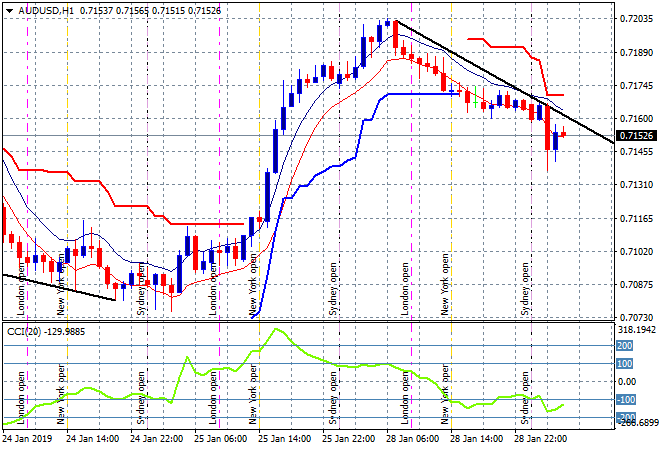Select the current price label 0.71526
The image size is (660, 450).
pyautogui.click(x=635, y=135)
